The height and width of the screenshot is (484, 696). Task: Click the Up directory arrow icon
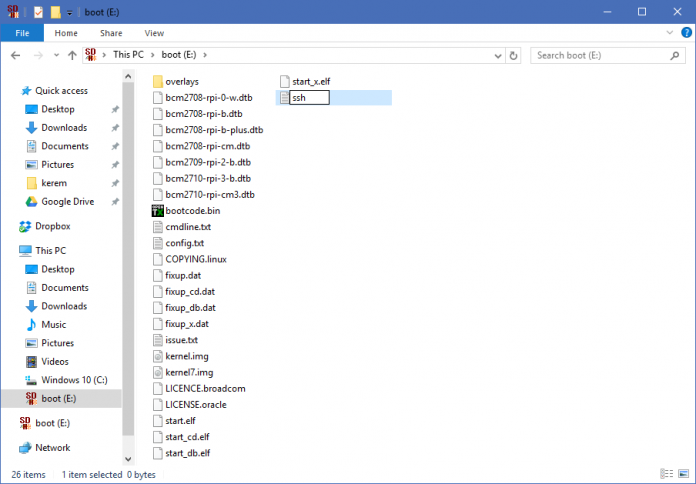click(x=72, y=55)
